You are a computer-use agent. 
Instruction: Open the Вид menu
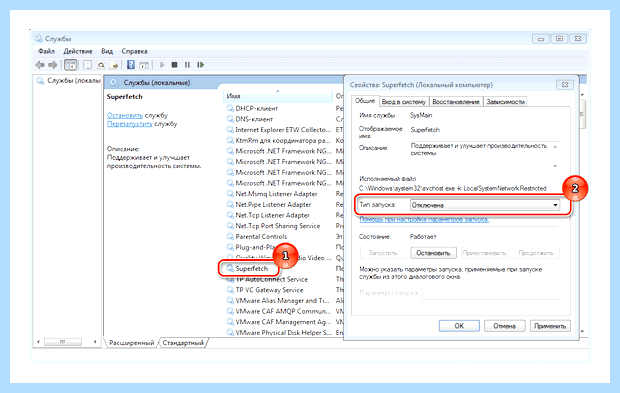[107, 51]
